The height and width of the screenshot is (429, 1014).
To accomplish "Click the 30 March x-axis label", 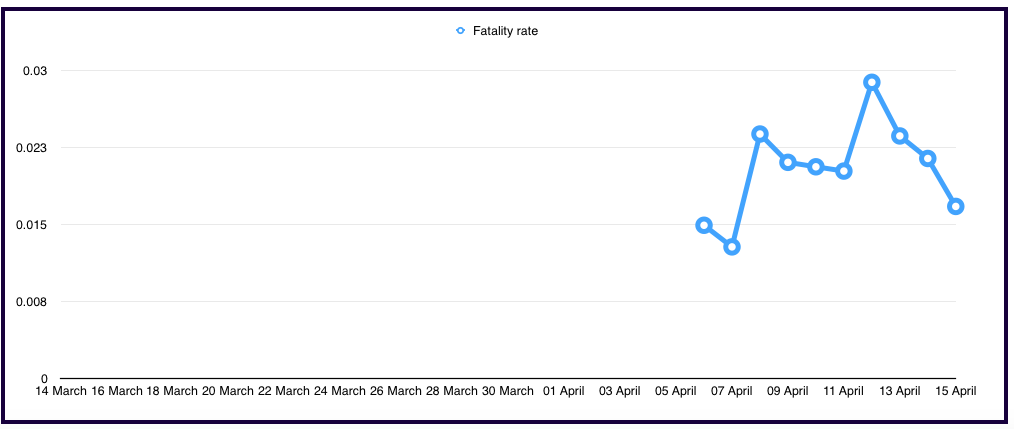I will click(507, 391).
